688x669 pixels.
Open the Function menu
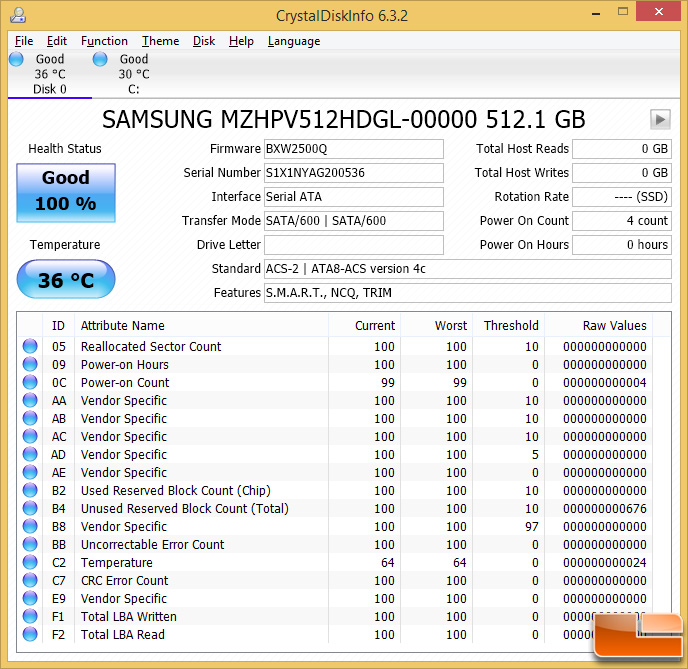pyautogui.click(x=104, y=41)
